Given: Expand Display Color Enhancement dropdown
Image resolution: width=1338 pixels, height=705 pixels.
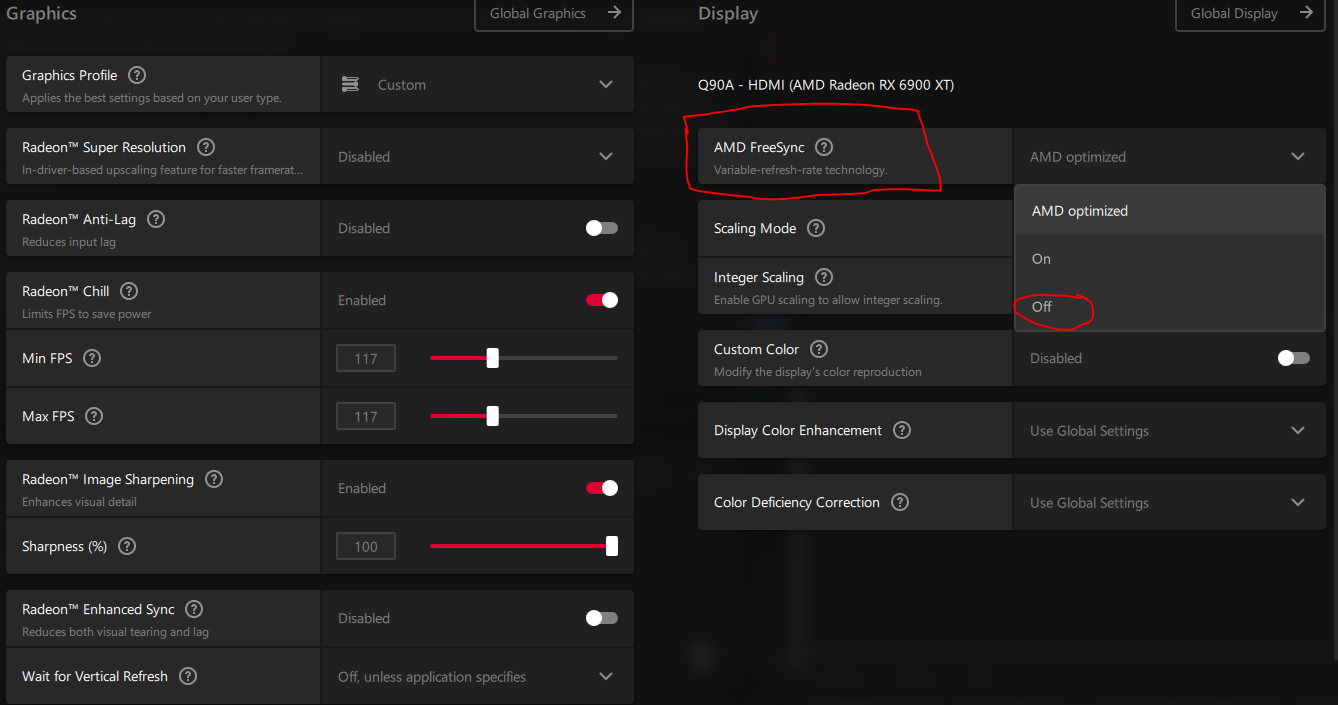Looking at the screenshot, I should [x=1169, y=431].
